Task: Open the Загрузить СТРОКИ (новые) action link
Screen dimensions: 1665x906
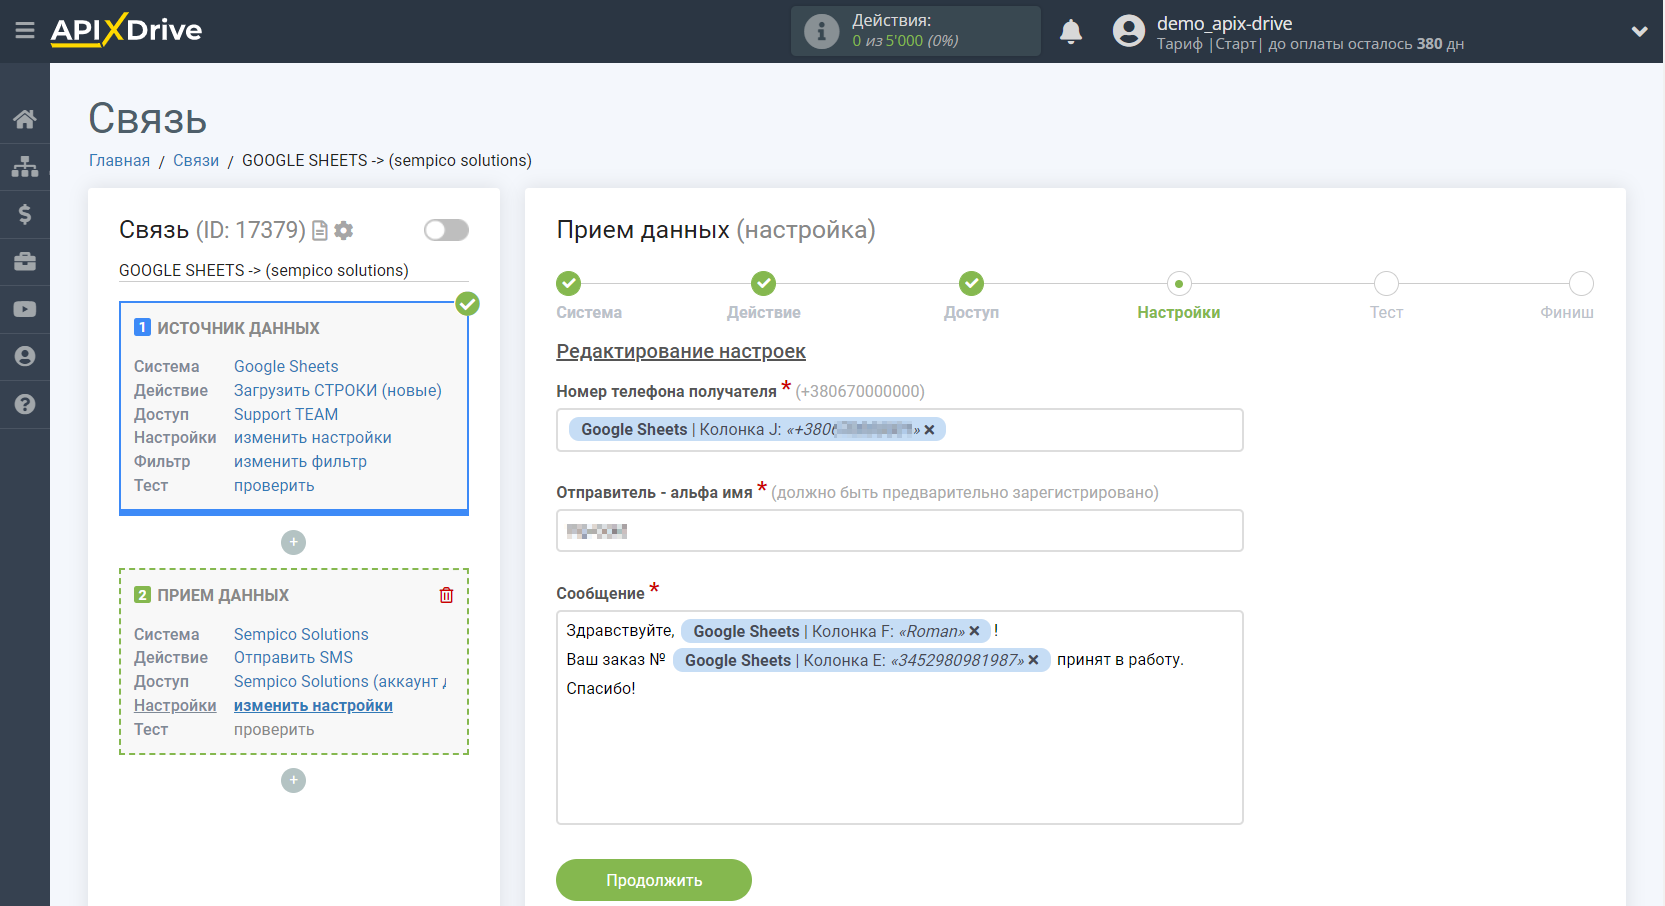Action: [338, 391]
